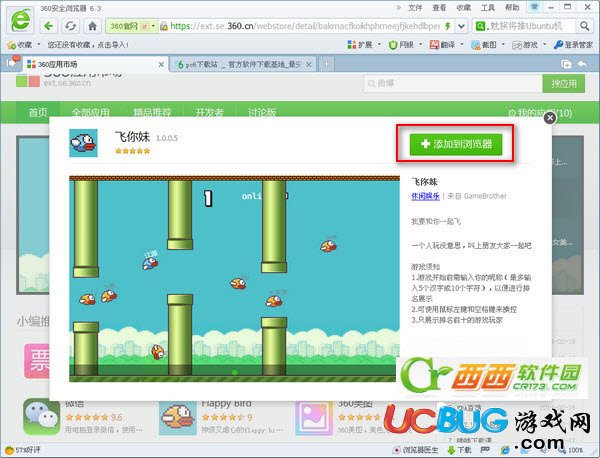This screenshot has width=600, height=458.
Task: Click the 飞你妹 blue bird app icon
Action: pos(83,143)
